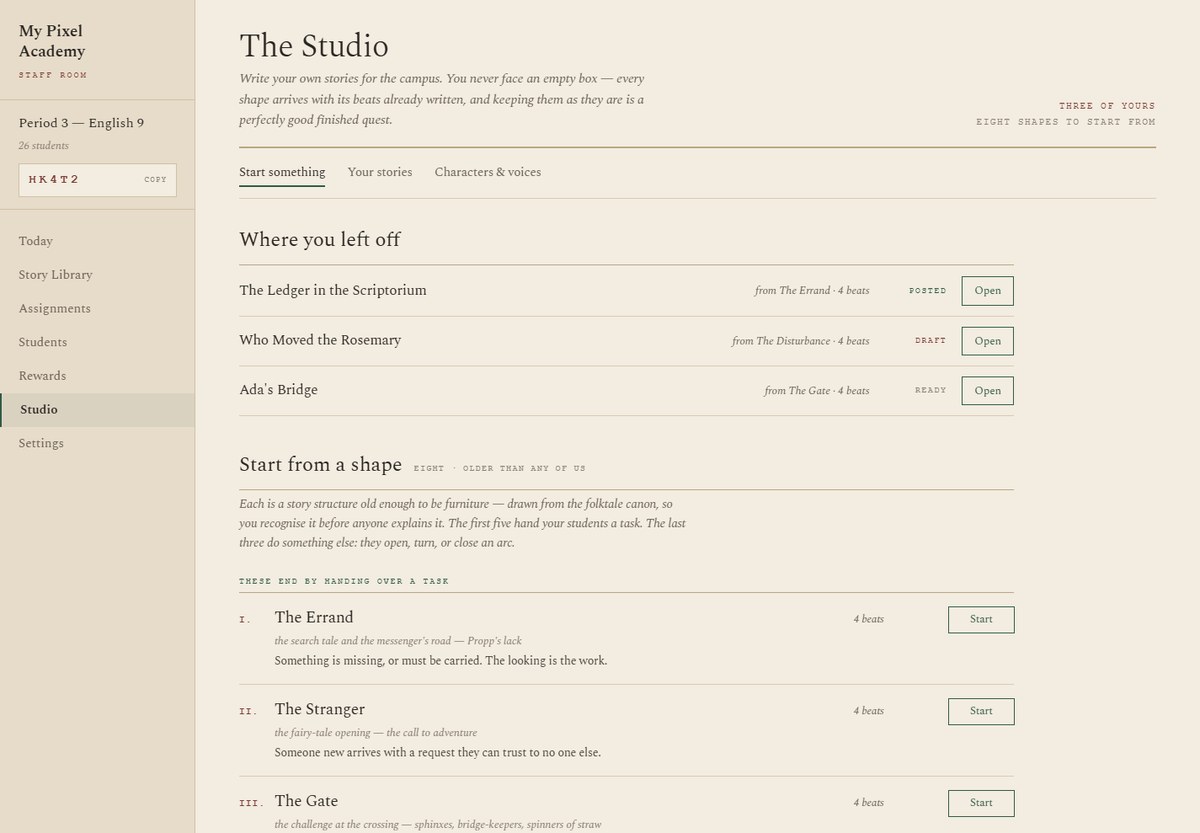Open The Ledger in the Scriptorium story
The image size is (1200, 833).
tap(987, 291)
